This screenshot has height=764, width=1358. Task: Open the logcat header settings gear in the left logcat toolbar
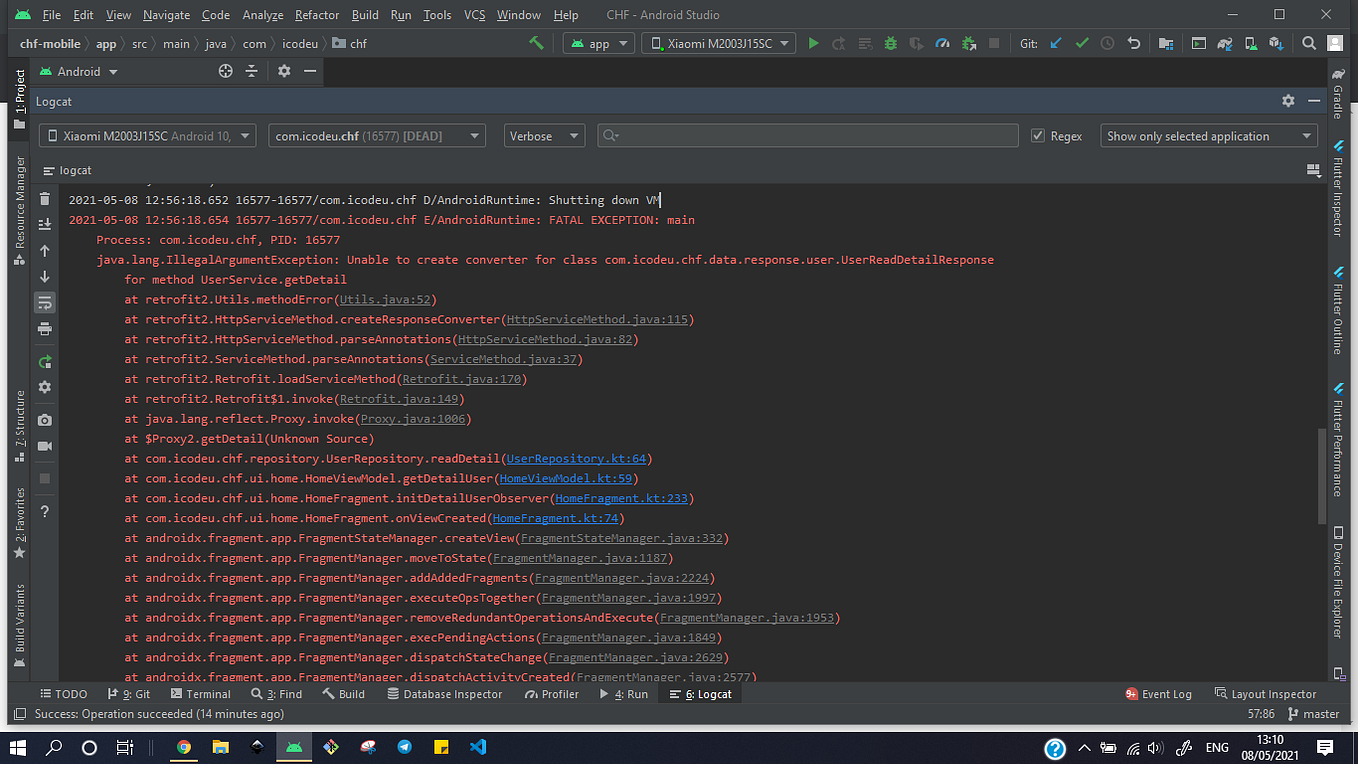coord(45,387)
